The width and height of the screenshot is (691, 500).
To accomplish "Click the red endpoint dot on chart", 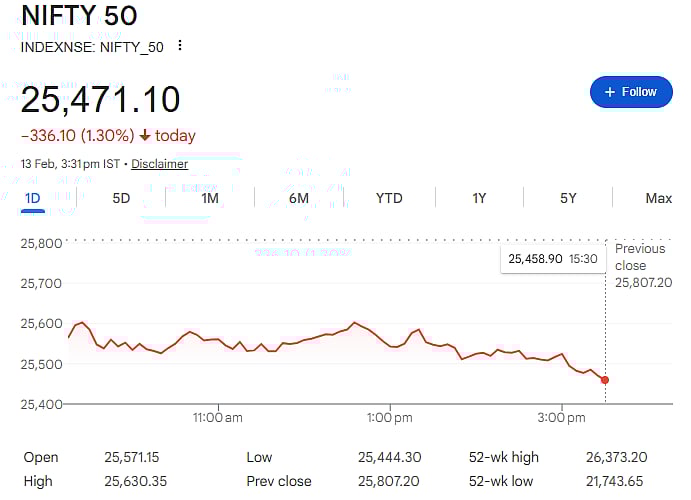I will [605, 380].
